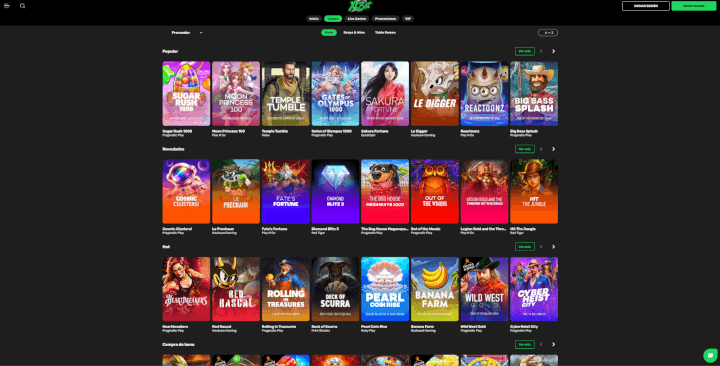The width and height of the screenshot is (720, 366).
Task: Open Fate's Fortune game thumbnail
Action: point(286,191)
